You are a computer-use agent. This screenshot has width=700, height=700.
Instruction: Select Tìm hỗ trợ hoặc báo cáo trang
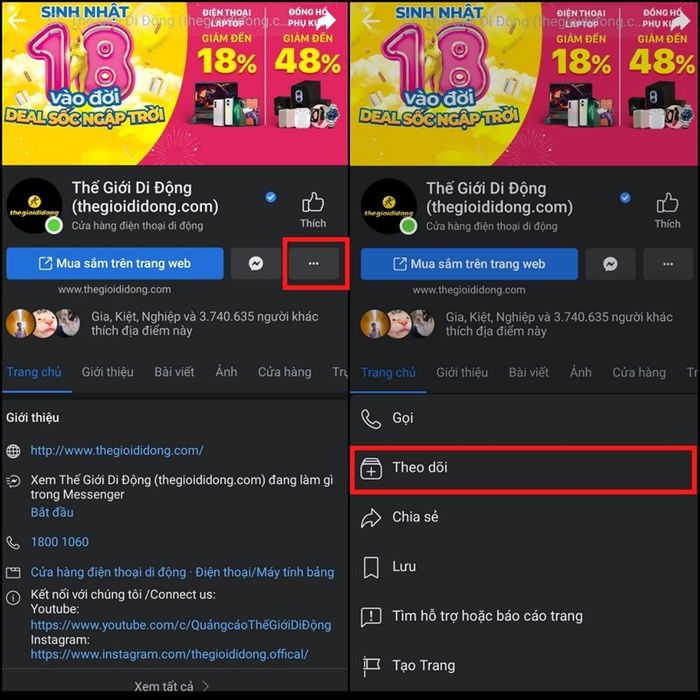523,617
